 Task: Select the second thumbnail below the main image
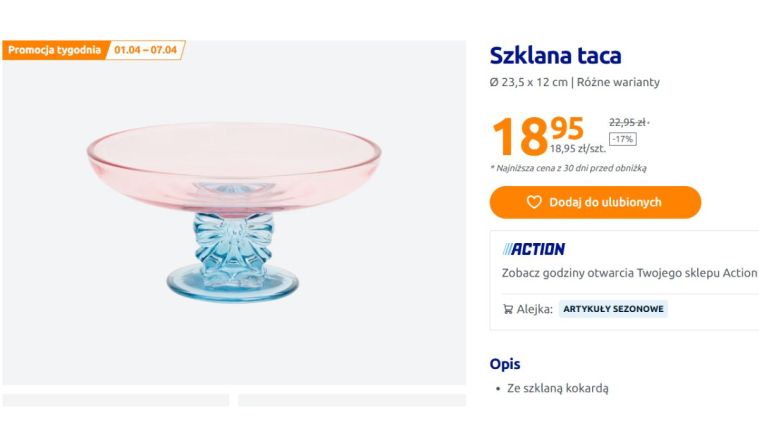click(352, 400)
